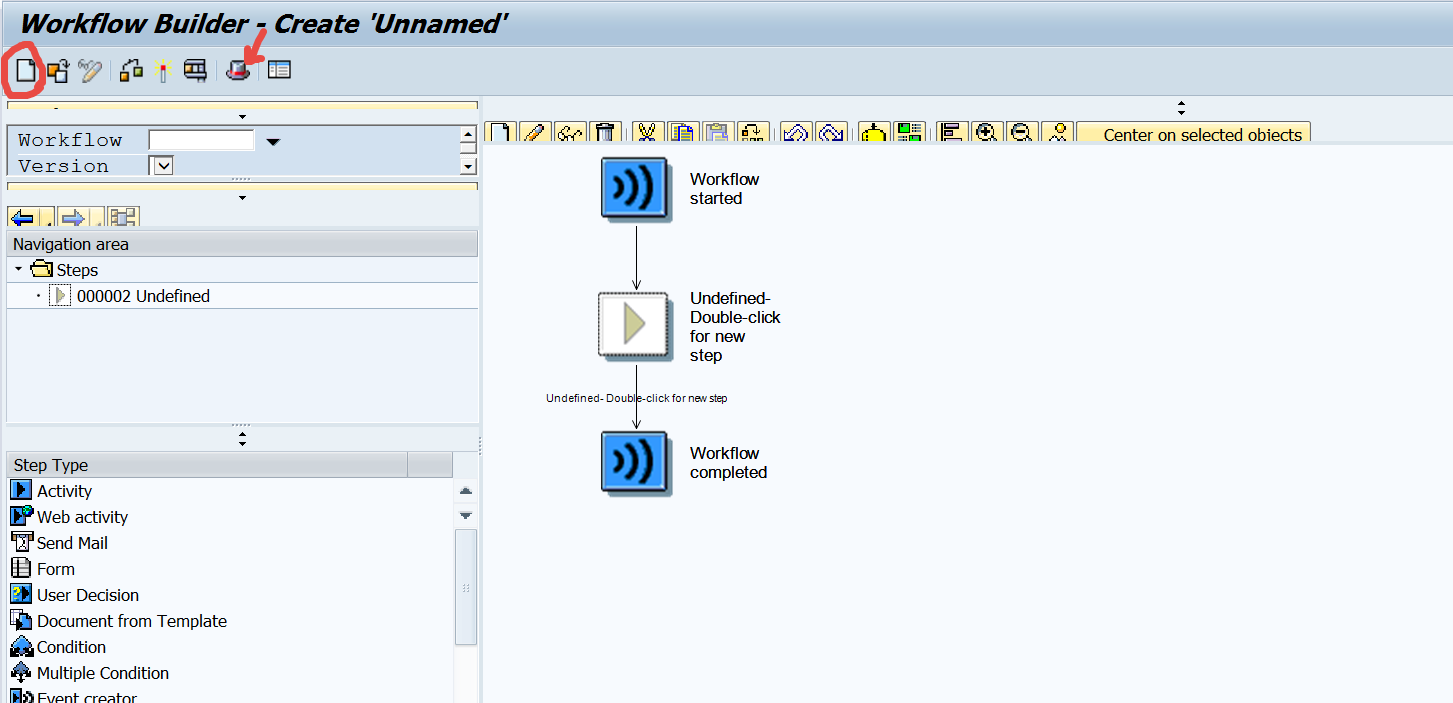Select the scissors Cut icon in the graphical editor

pos(647,131)
